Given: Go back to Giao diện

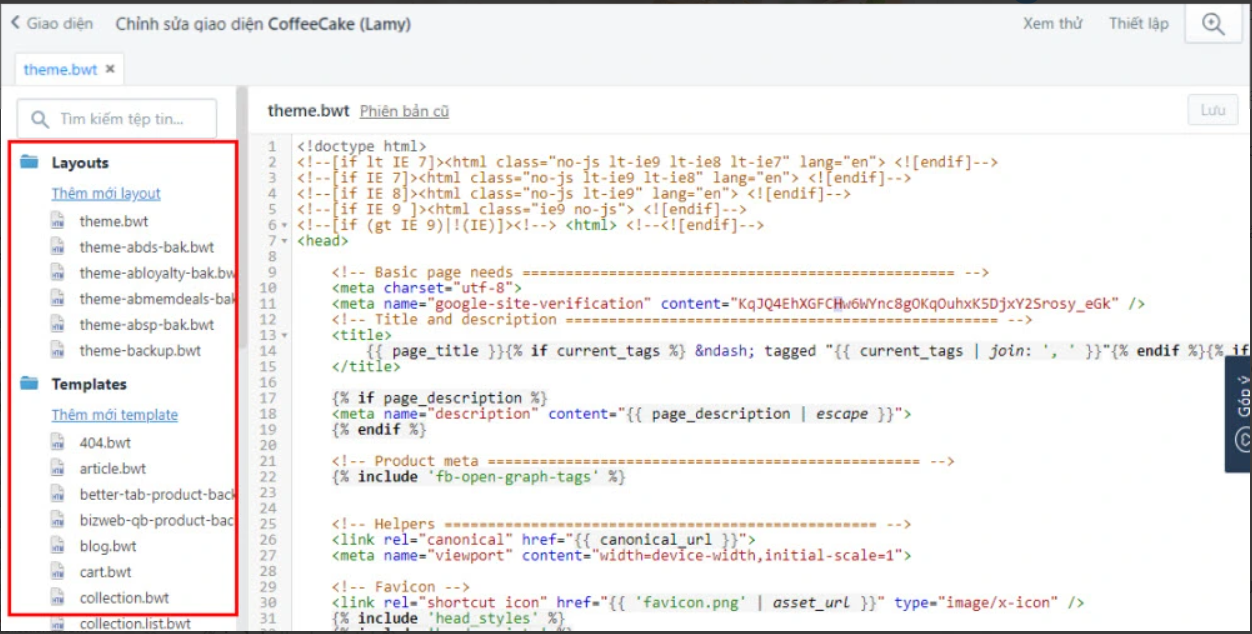Looking at the screenshot, I should click(x=52, y=24).
